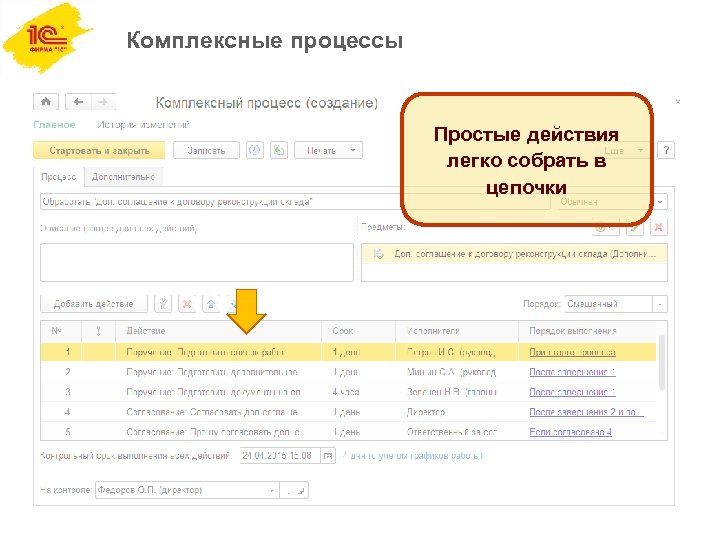Select action row 1 Поручение
This screenshot has height=540, width=720.
(x=349, y=352)
